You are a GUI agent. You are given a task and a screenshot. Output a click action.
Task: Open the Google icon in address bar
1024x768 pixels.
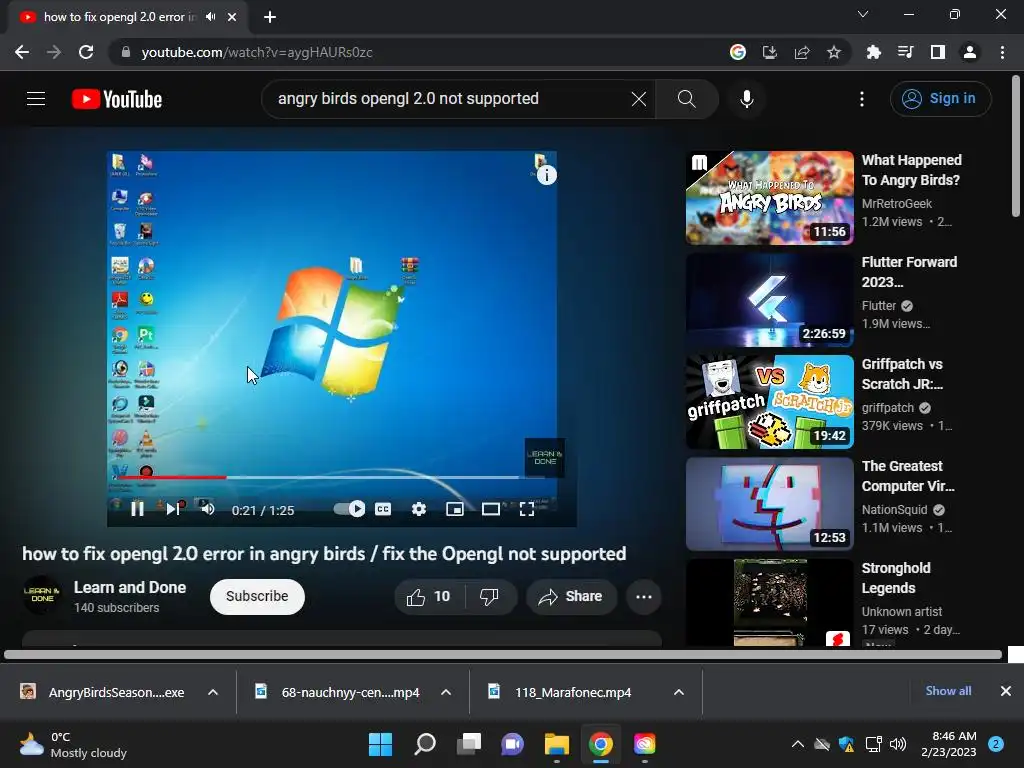pos(738,52)
